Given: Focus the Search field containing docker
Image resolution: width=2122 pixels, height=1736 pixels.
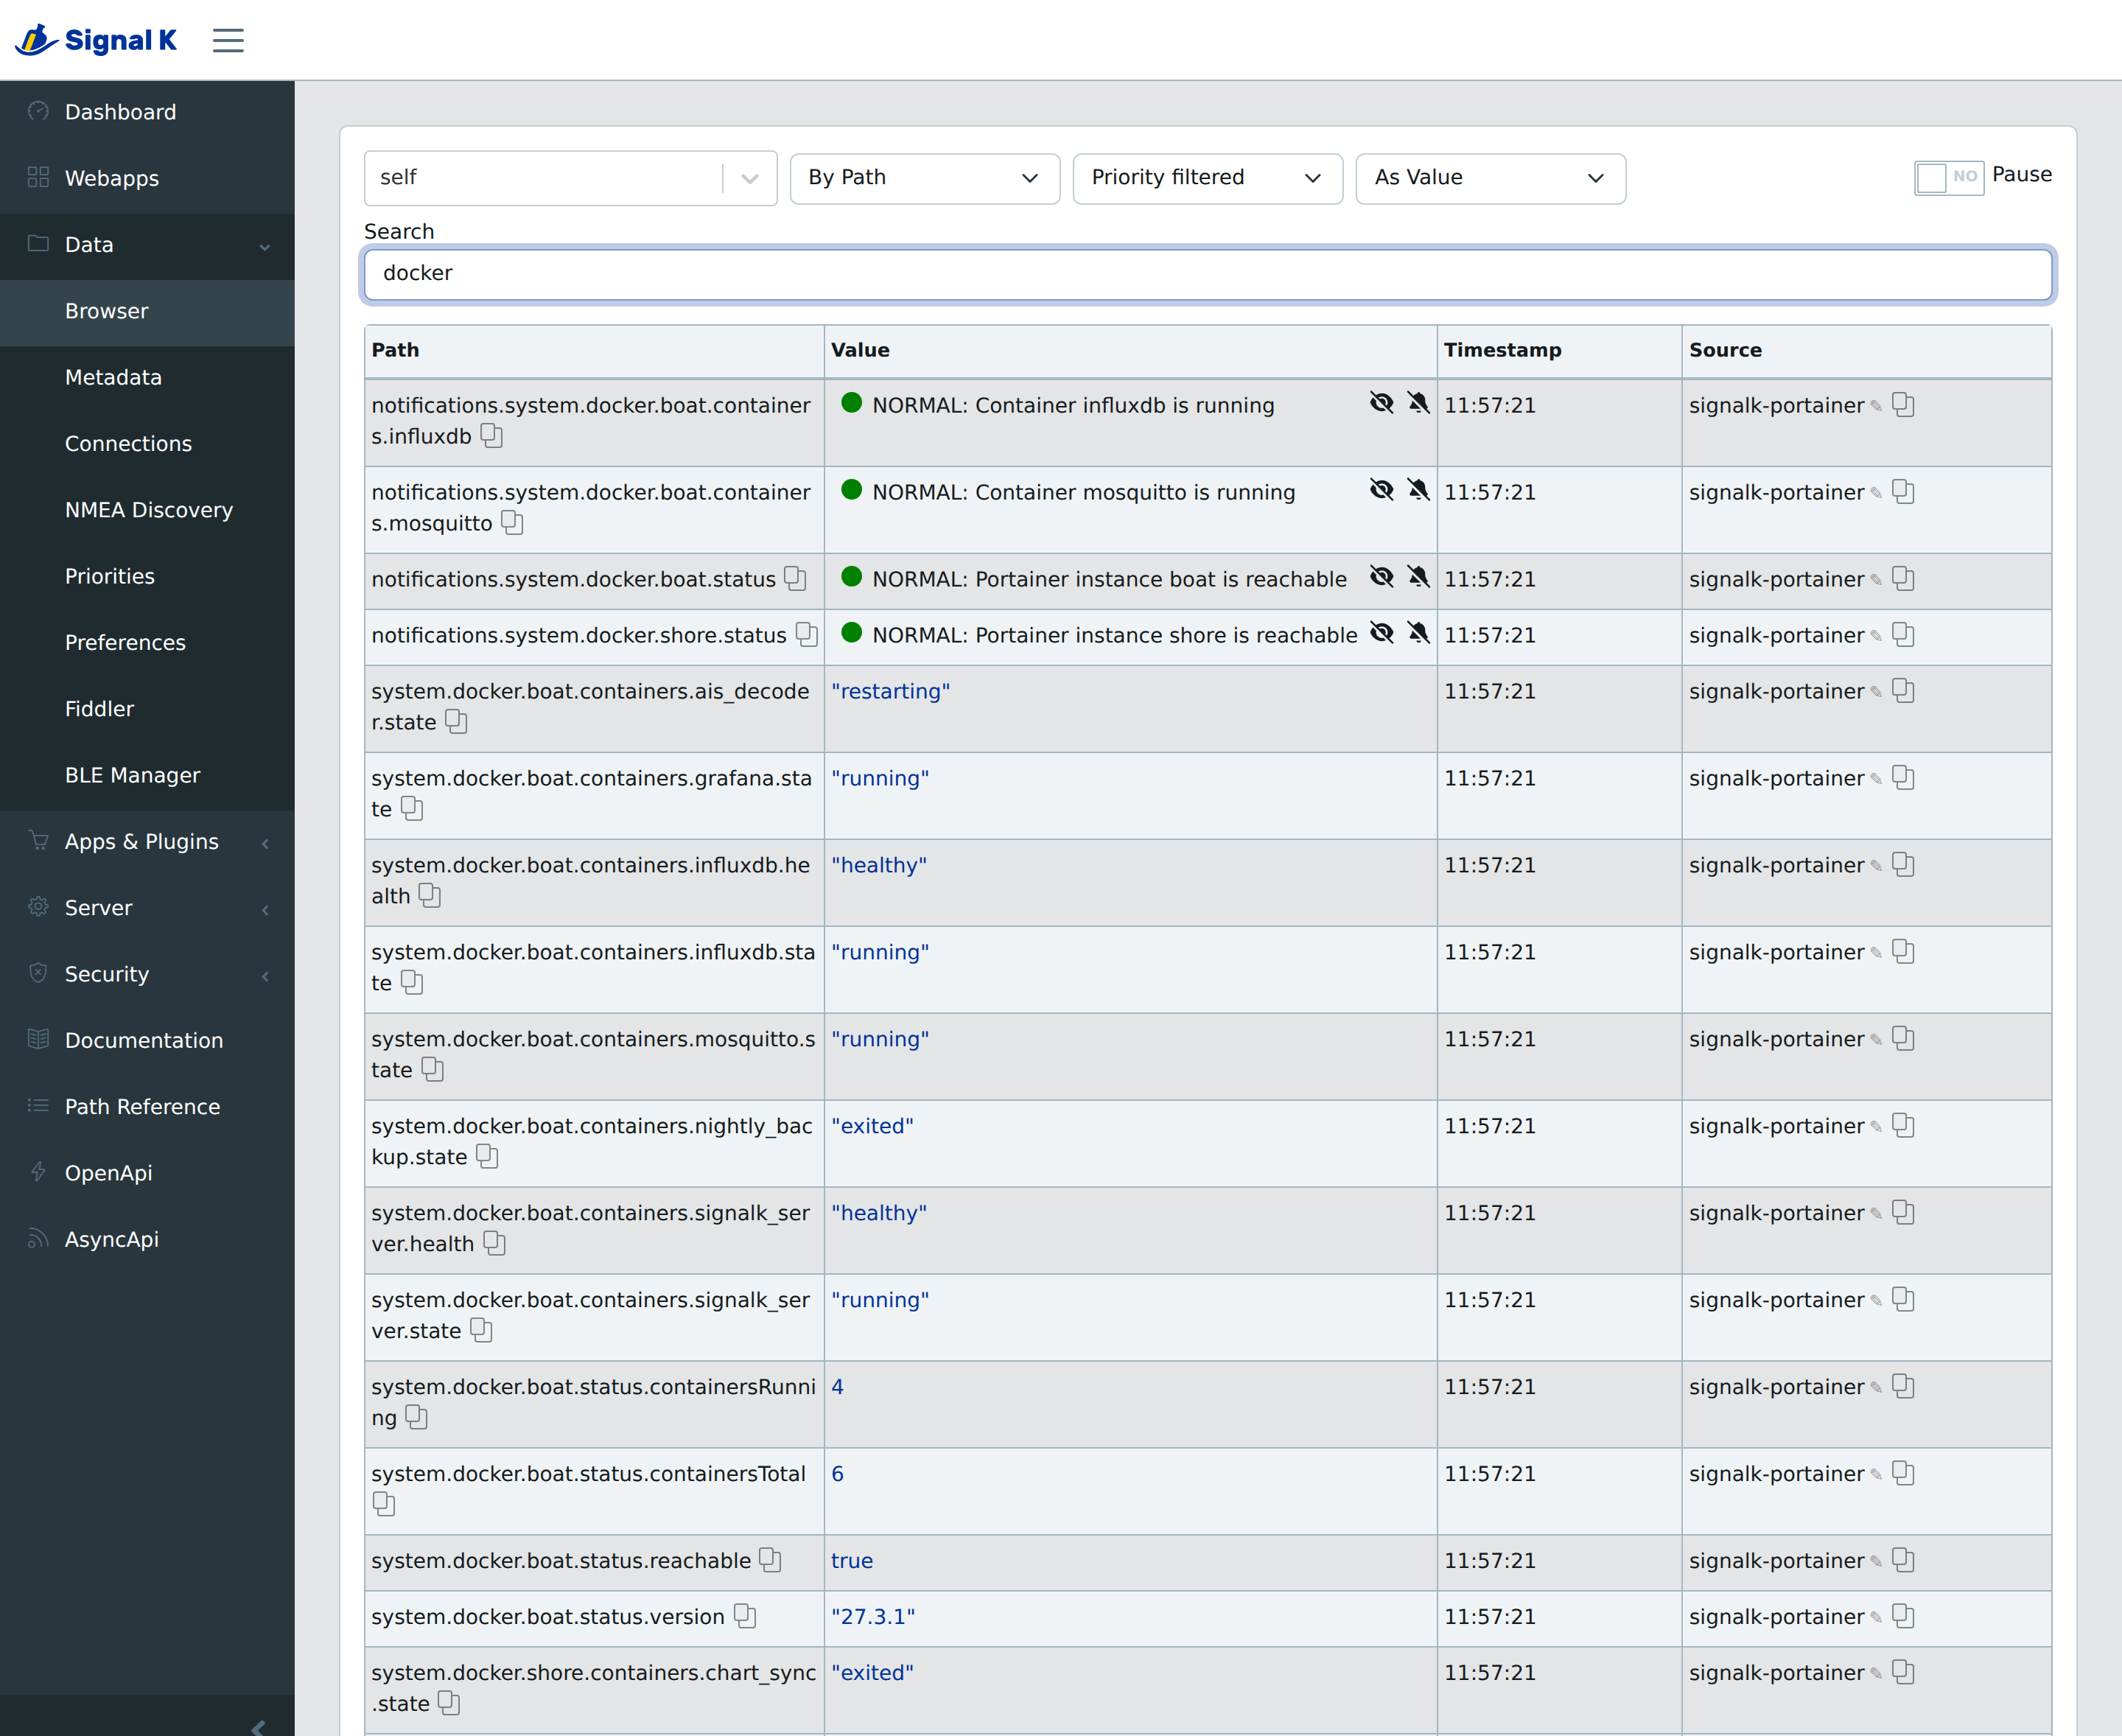Looking at the screenshot, I should click(x=1207, y=274).
